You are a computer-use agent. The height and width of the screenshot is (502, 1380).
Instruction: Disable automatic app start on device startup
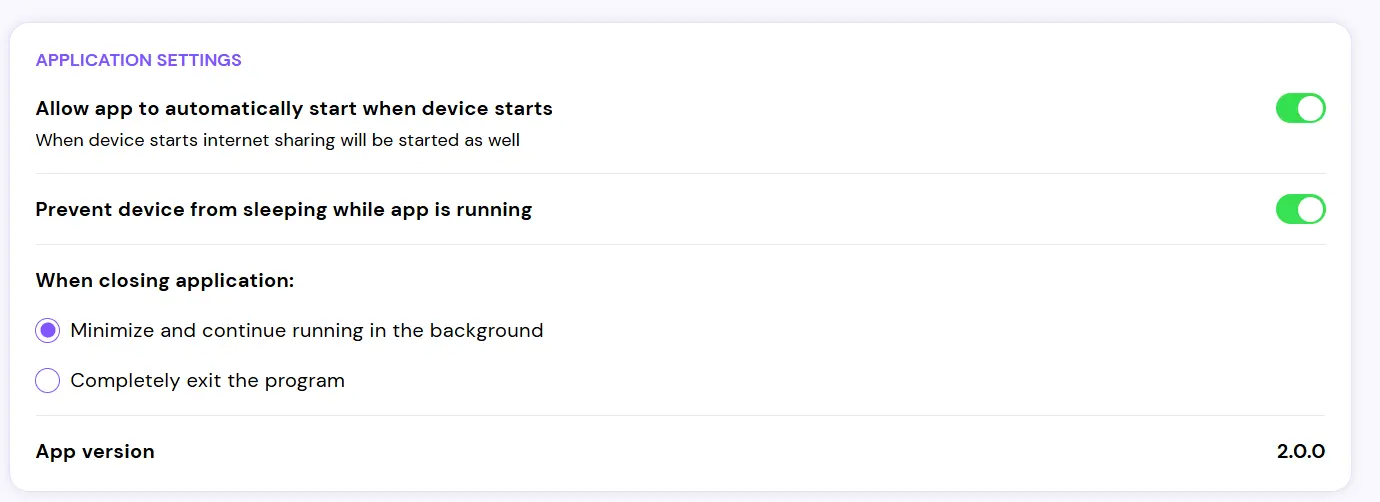point(1300,108)
